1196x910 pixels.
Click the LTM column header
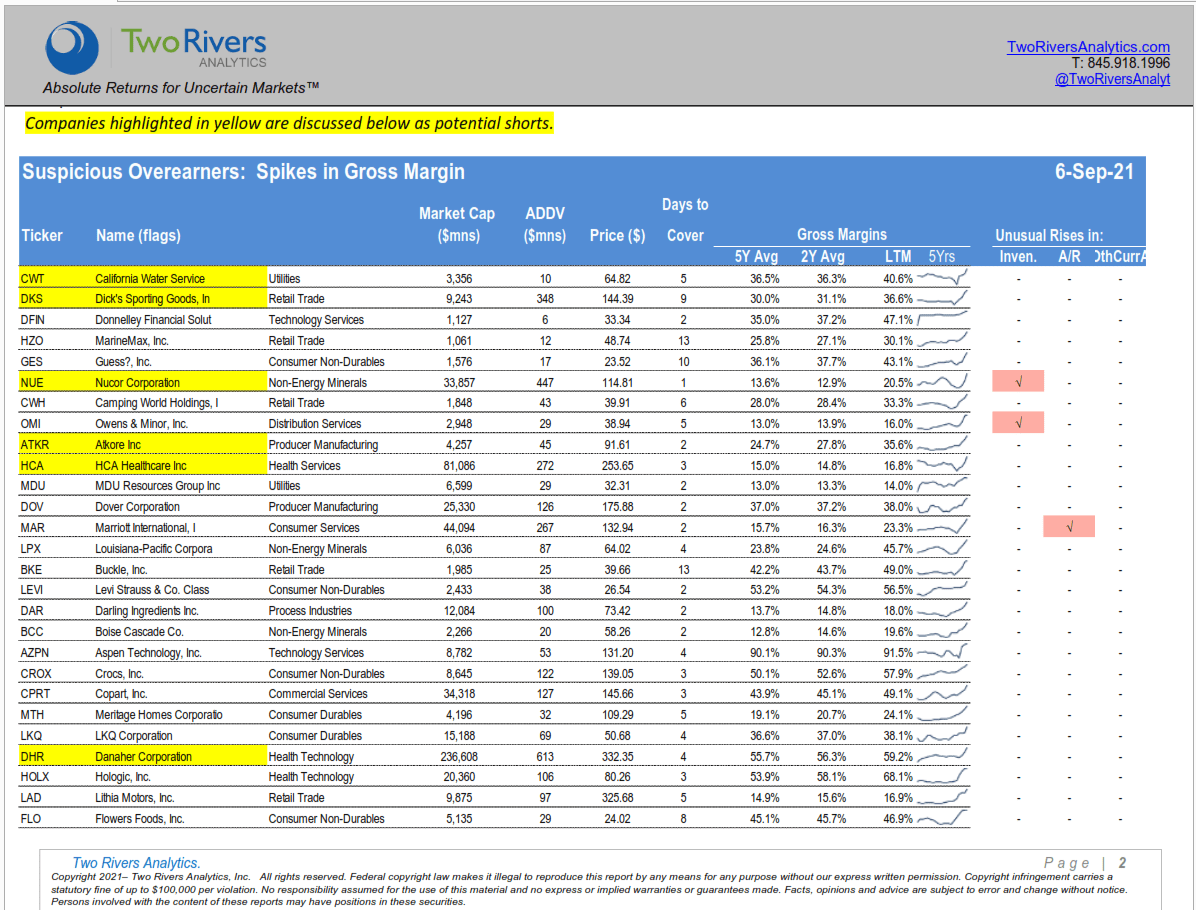898,257
